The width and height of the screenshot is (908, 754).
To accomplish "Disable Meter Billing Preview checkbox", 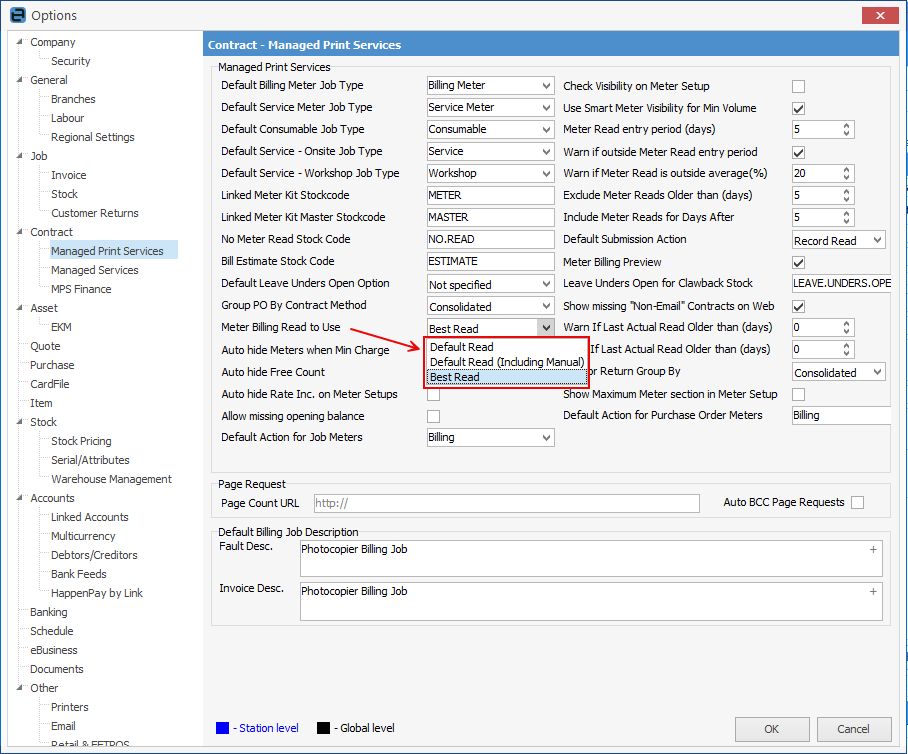I will 799,262.
